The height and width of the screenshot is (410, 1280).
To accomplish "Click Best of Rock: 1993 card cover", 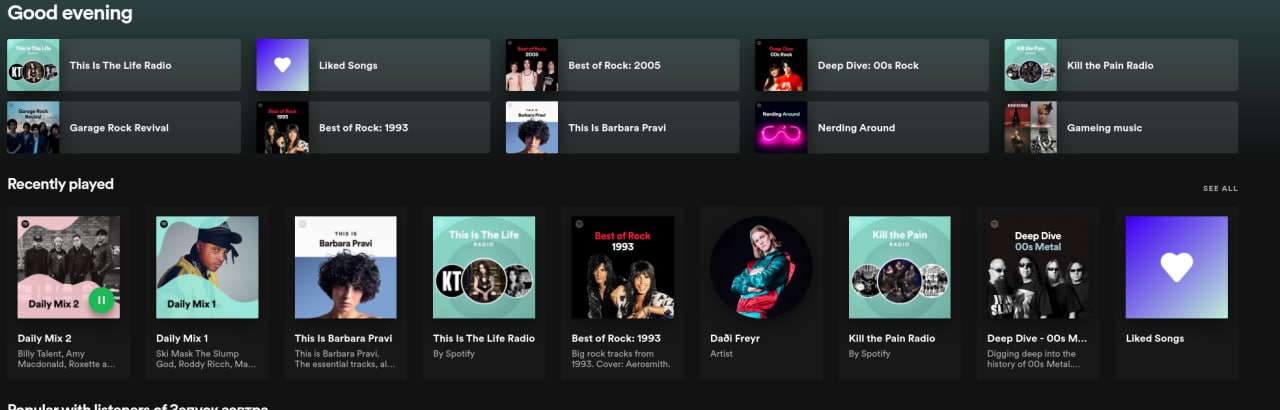I will click(x=623, y=267).
